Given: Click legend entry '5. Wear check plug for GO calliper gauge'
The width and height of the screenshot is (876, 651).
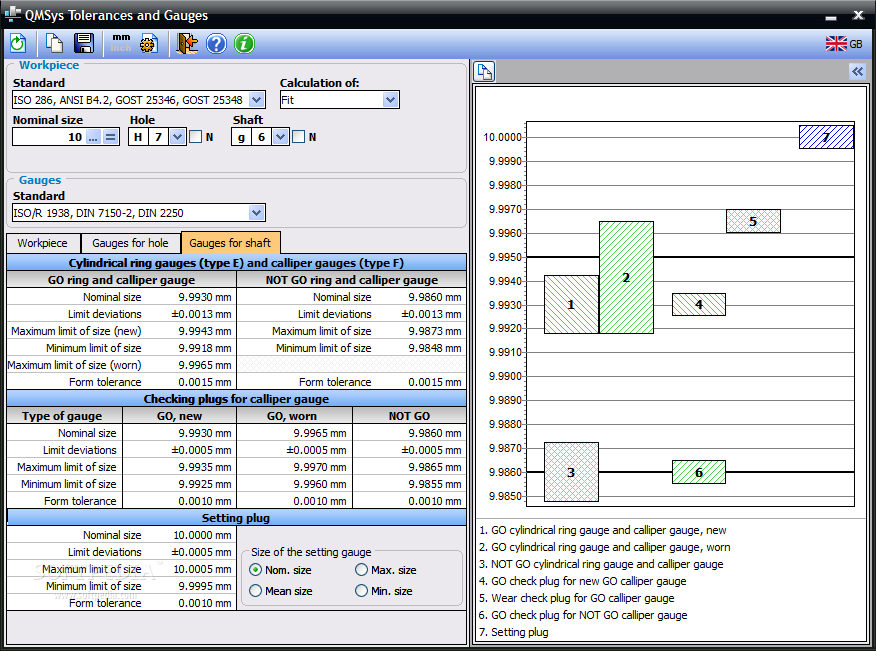Looking at the screenshot, I should coord(577,598).
